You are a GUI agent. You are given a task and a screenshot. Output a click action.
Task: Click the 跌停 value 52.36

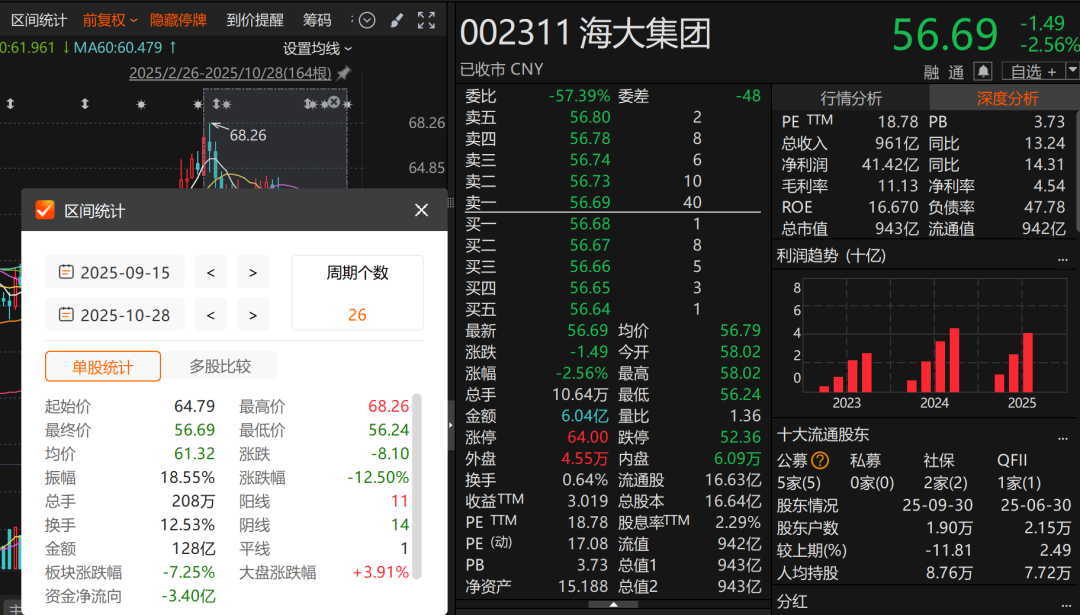pyautogui.click(x=740, y=437)
